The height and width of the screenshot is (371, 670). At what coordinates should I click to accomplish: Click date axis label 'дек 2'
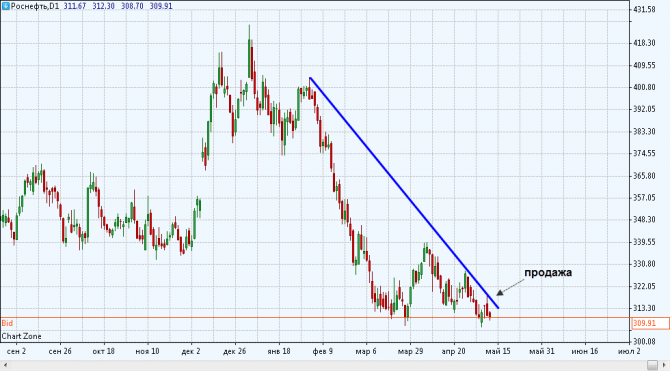pyautogui.click(x=191, y=351)
